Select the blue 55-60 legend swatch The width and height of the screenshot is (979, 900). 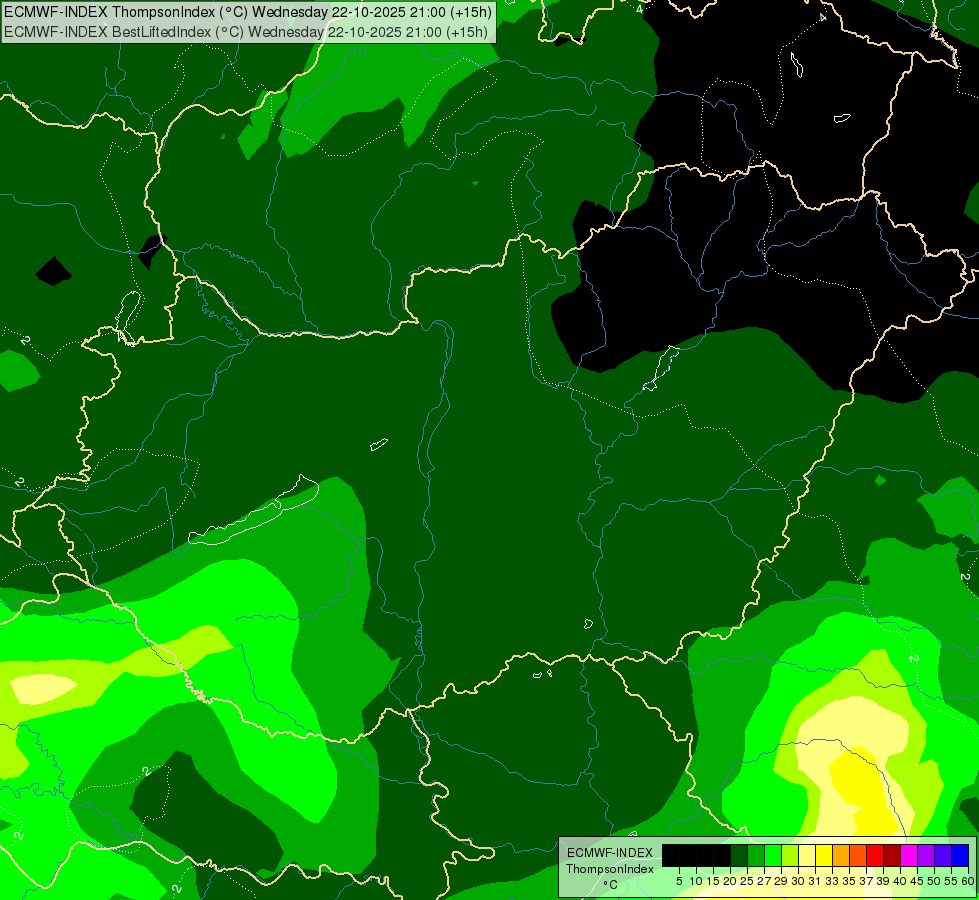pos(960,855)
